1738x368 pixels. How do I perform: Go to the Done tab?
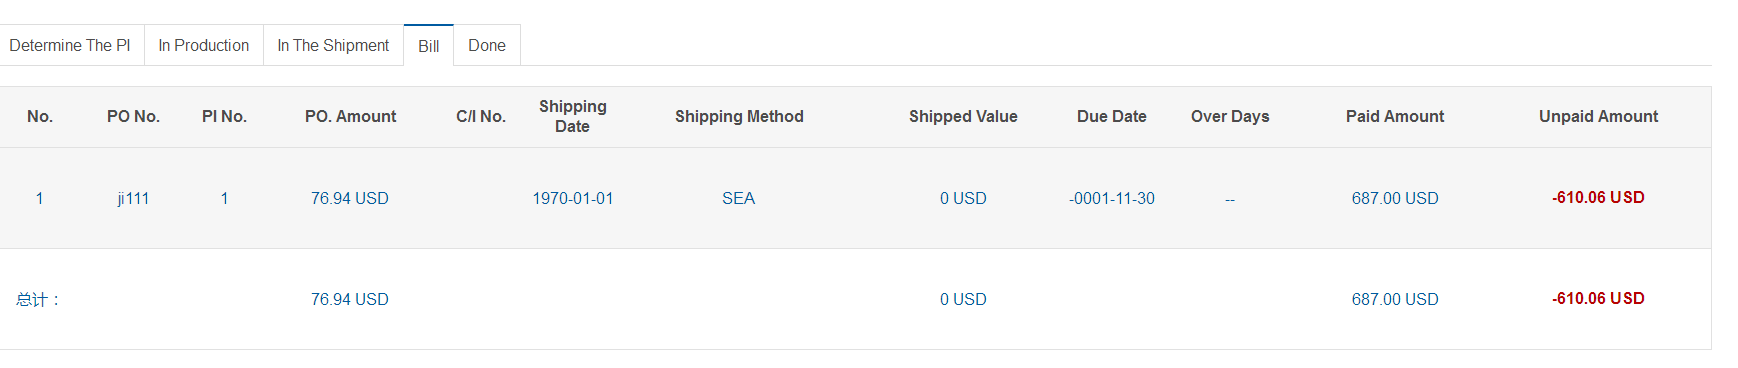click(x=487, y=45)
